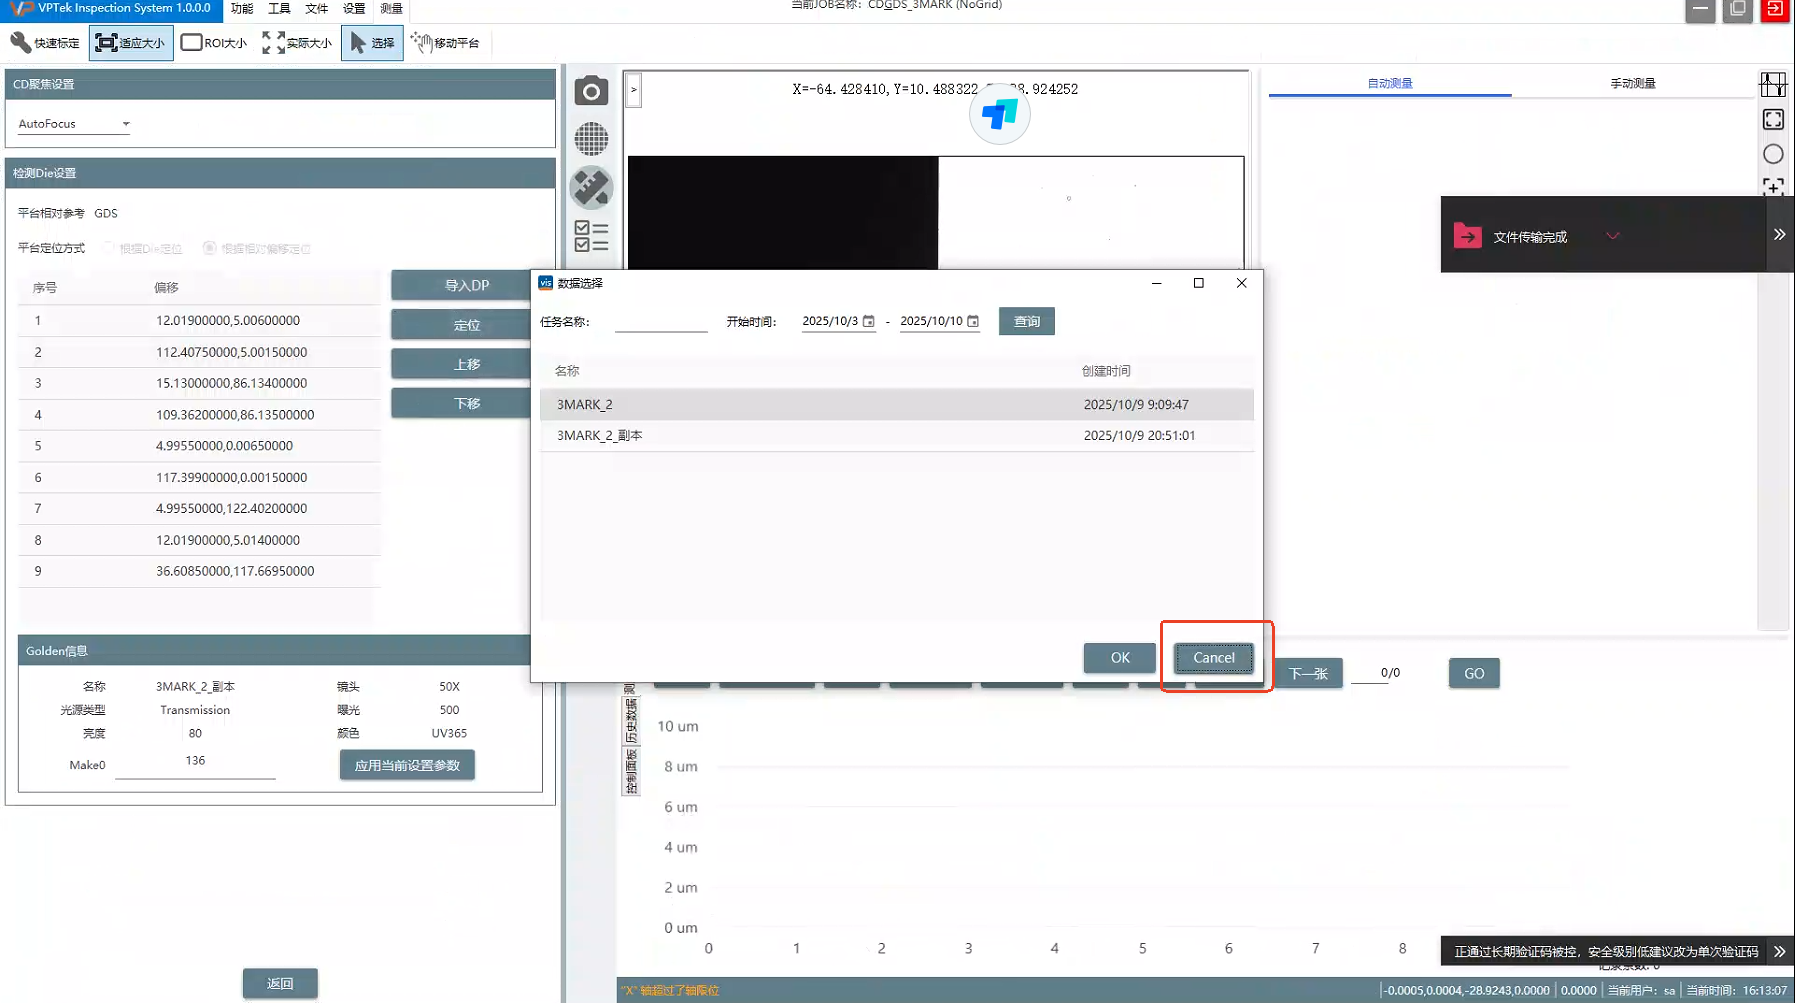Click the round grid icon
The image size is (1795, 1003).
coord(591,139)
